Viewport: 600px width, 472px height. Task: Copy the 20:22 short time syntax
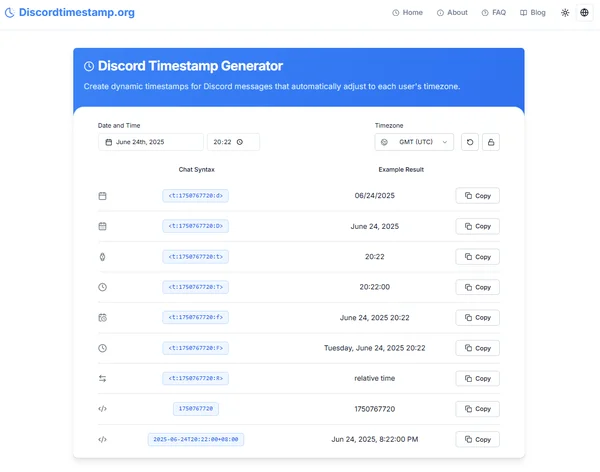coord(478,256)
